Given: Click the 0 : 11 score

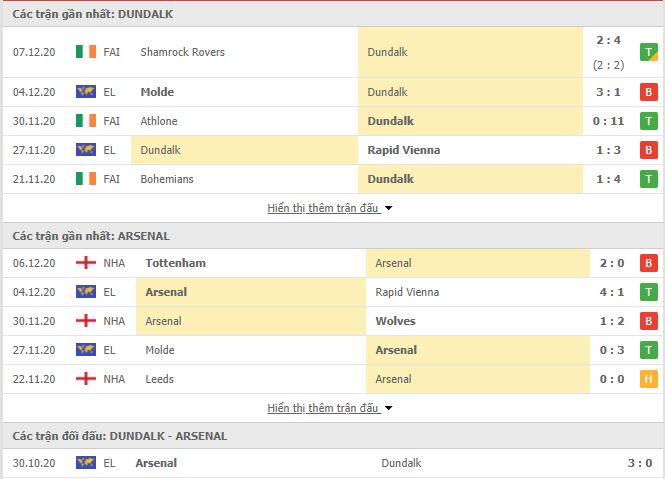Looking at the screenshot, I should 608,121.
